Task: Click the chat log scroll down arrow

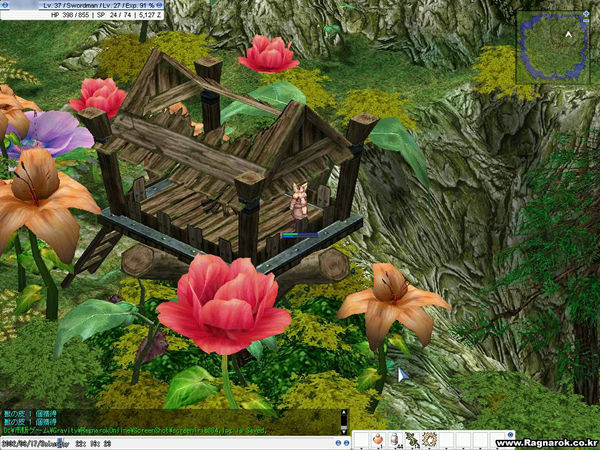Action: (344, 432)
